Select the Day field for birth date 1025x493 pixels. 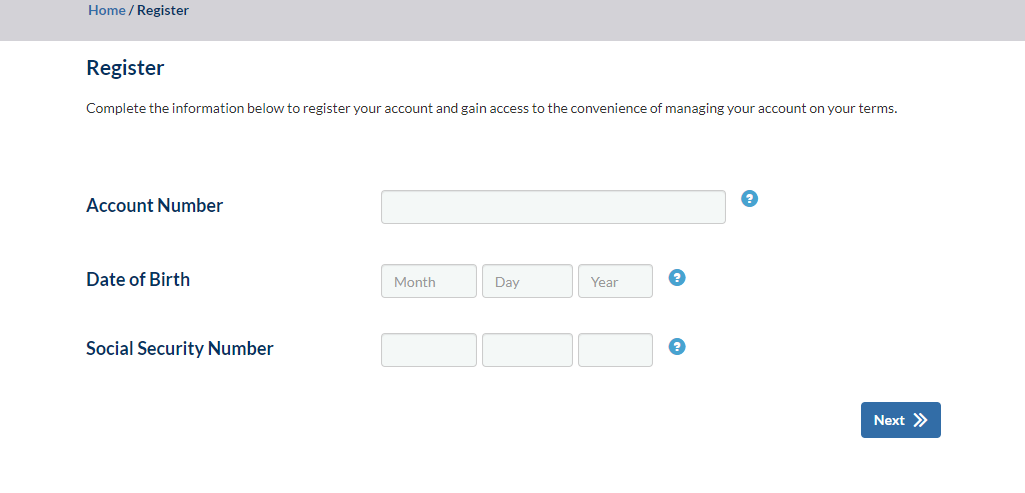coord(527,281)
